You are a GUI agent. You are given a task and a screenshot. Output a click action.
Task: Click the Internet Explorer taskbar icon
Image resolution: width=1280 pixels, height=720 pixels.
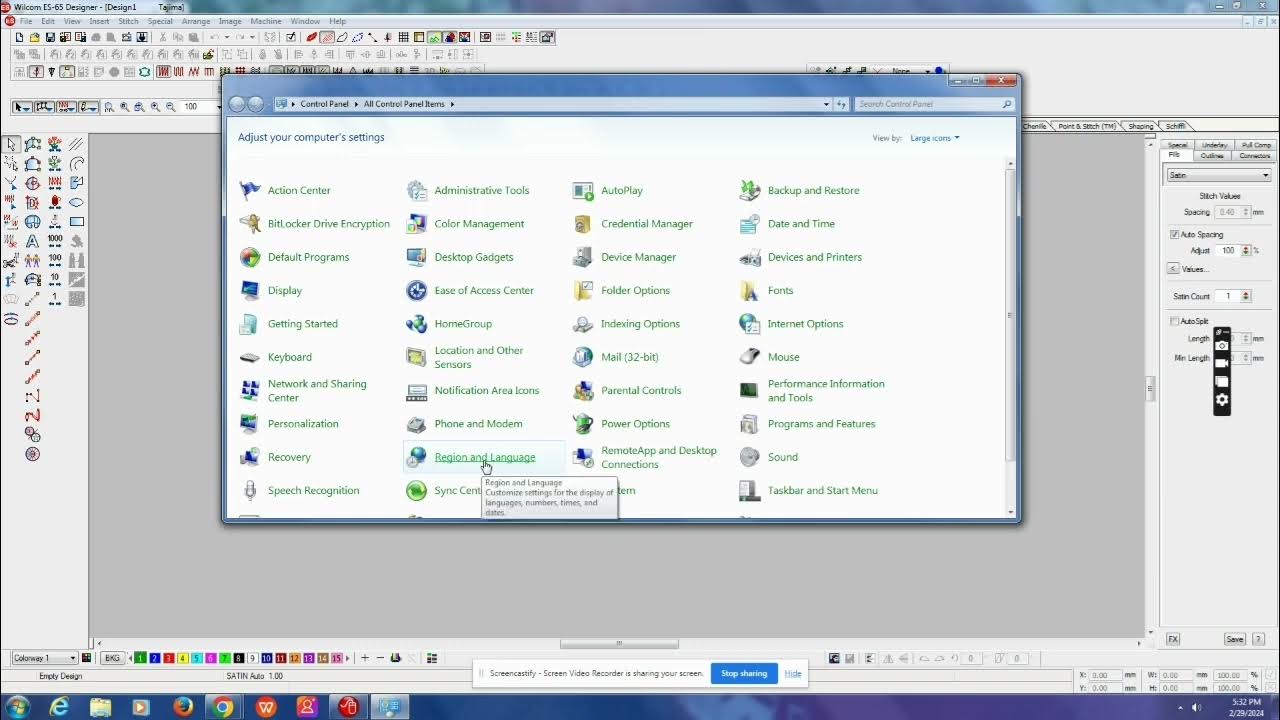(59, 707)
